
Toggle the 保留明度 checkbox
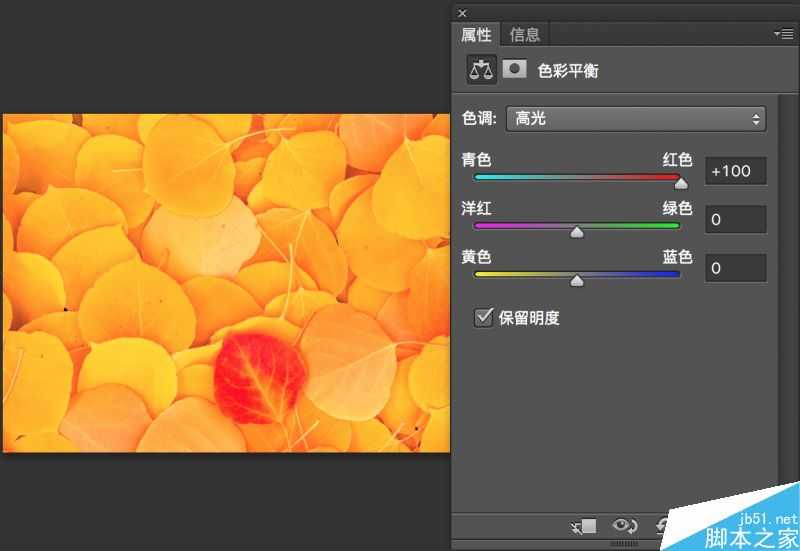[484, 318]
